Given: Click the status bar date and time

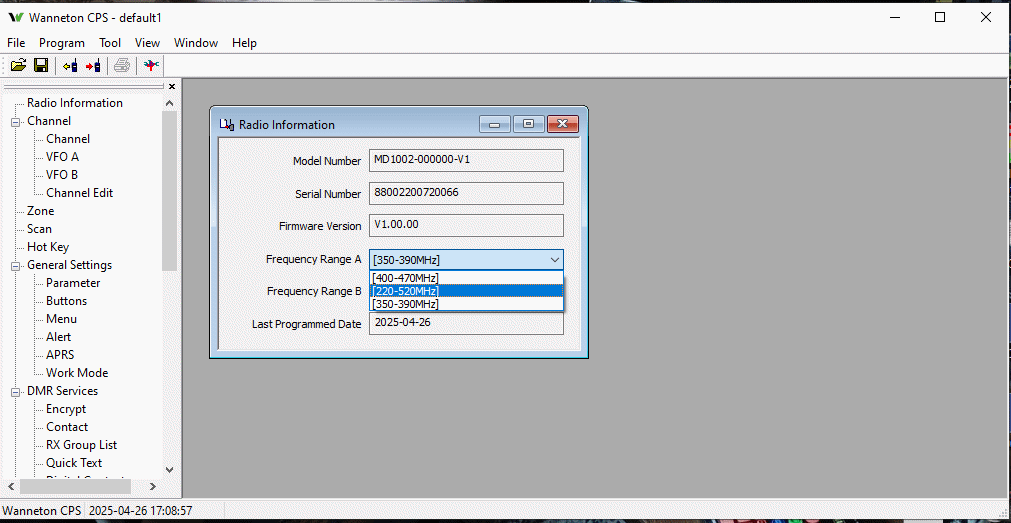Looking at the screenshot, I should coord(141,511).
